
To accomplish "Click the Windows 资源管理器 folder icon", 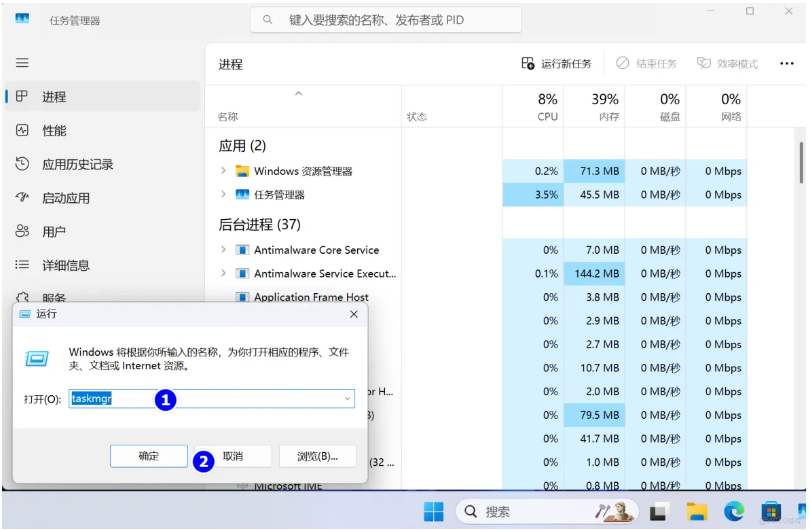I will click(x=242, y=170).
